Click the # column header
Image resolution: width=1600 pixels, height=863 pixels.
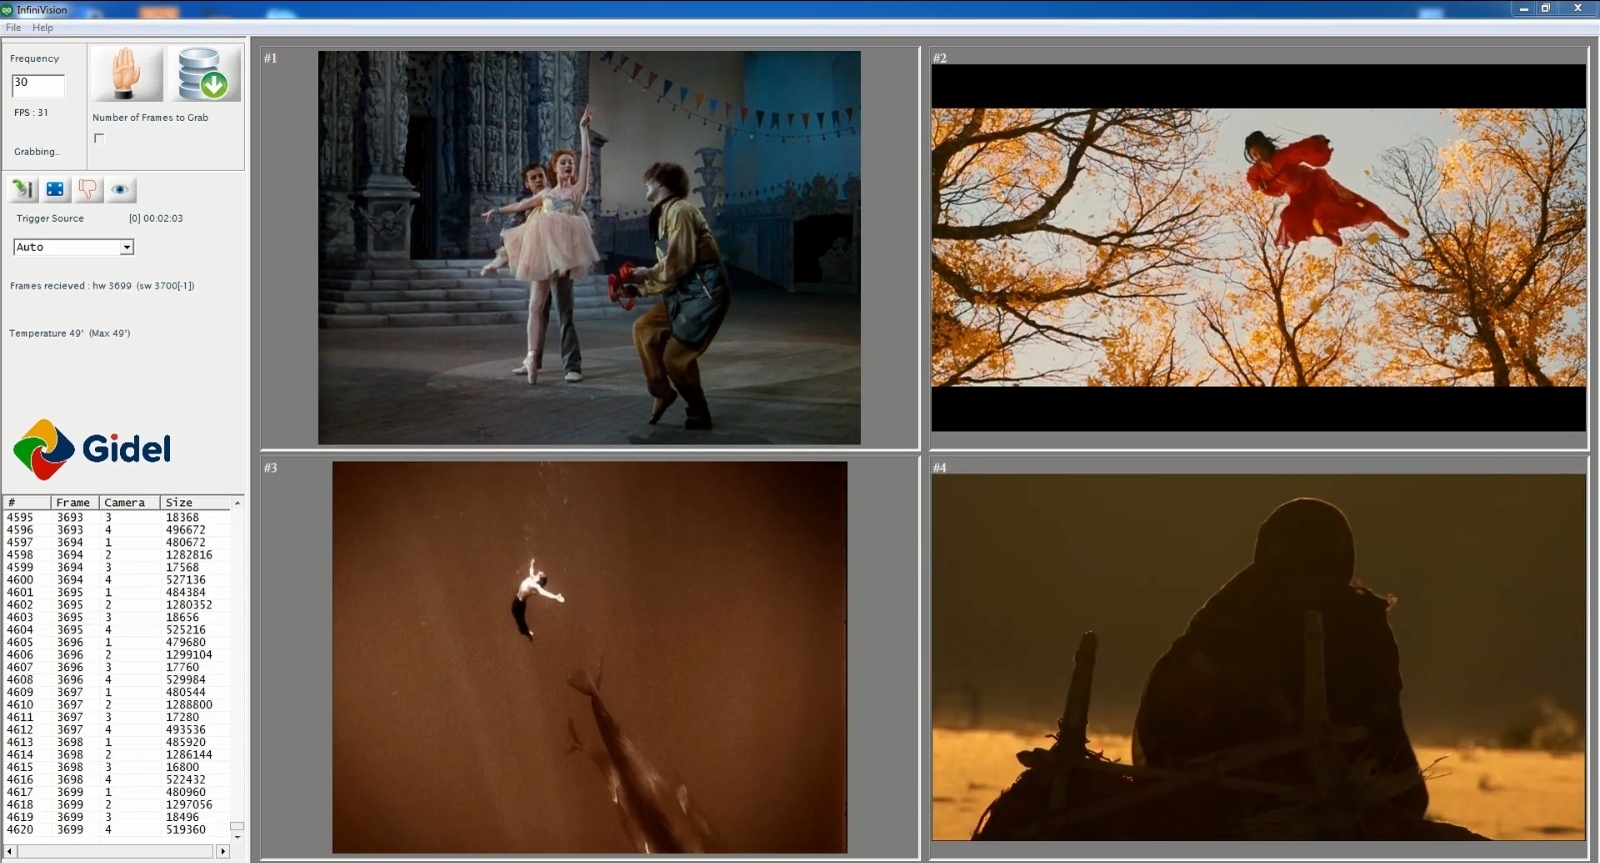(27, 502)
